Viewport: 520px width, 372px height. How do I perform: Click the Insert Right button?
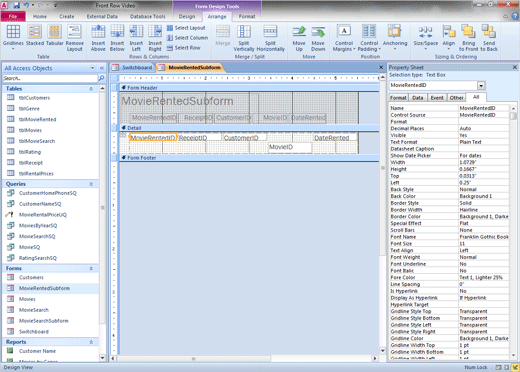tap(155, 38)
